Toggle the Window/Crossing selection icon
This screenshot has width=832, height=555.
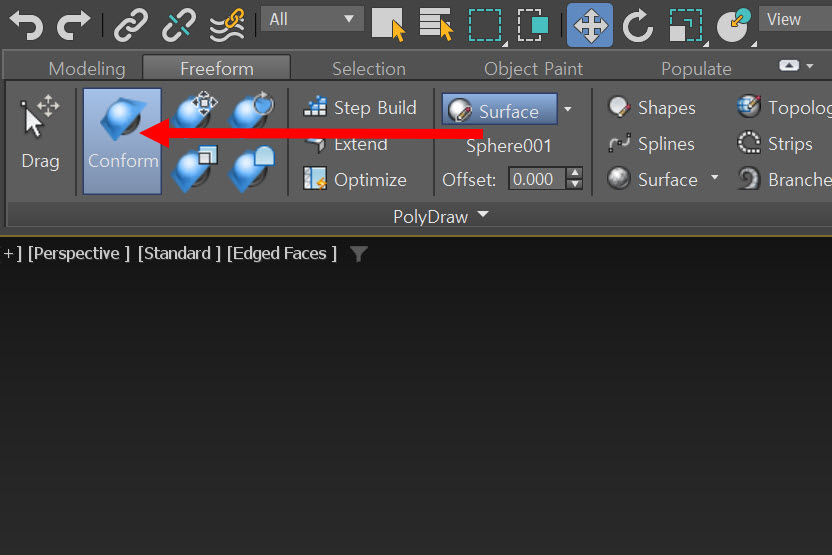point(533,24)
